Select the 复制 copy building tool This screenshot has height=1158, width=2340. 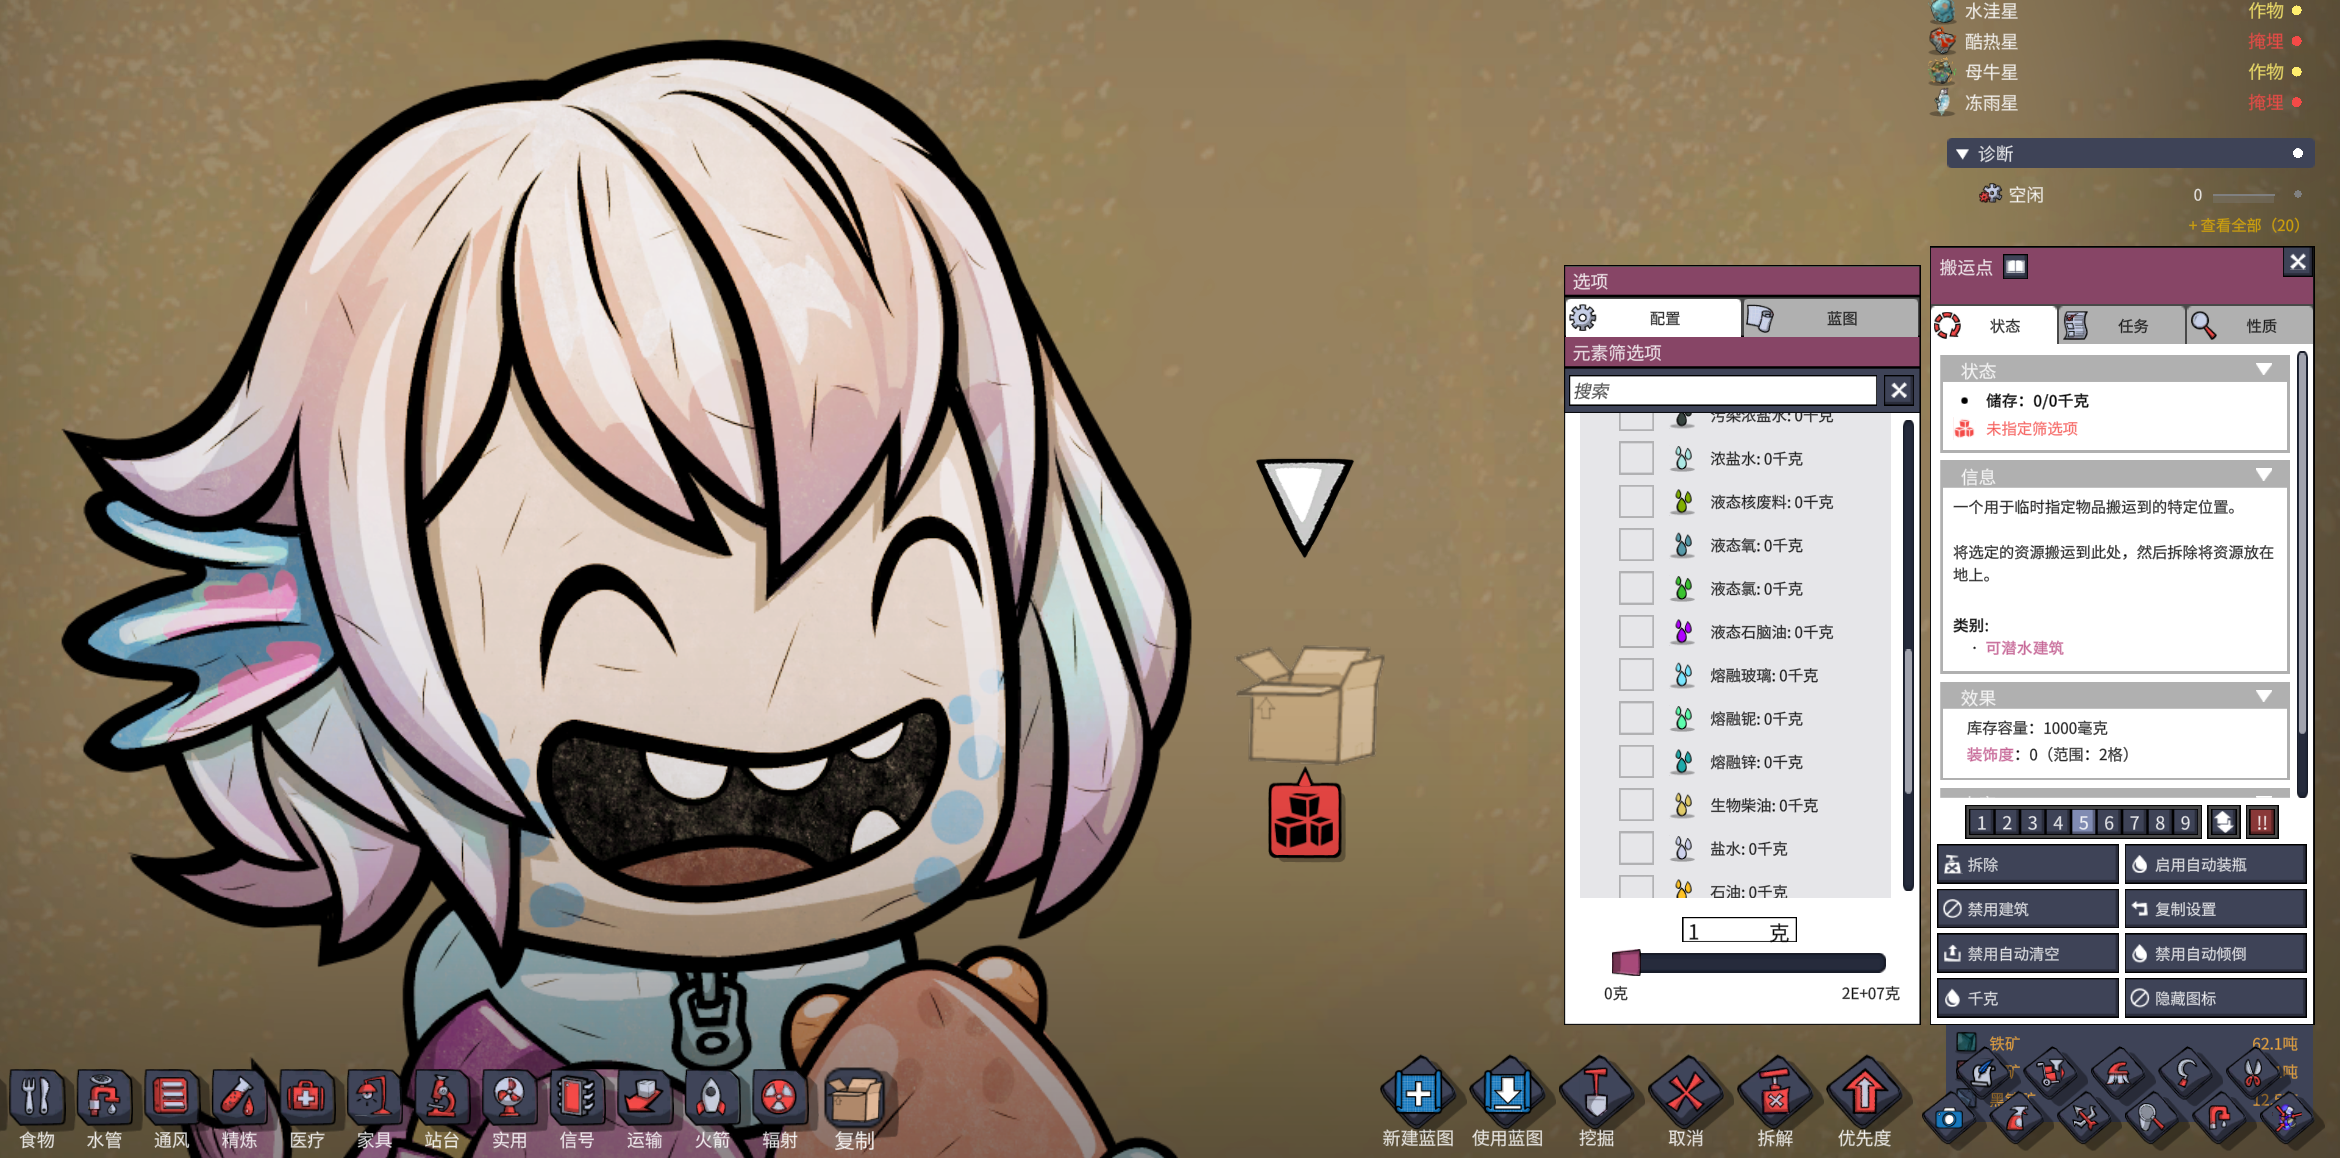pos(855,1110)
